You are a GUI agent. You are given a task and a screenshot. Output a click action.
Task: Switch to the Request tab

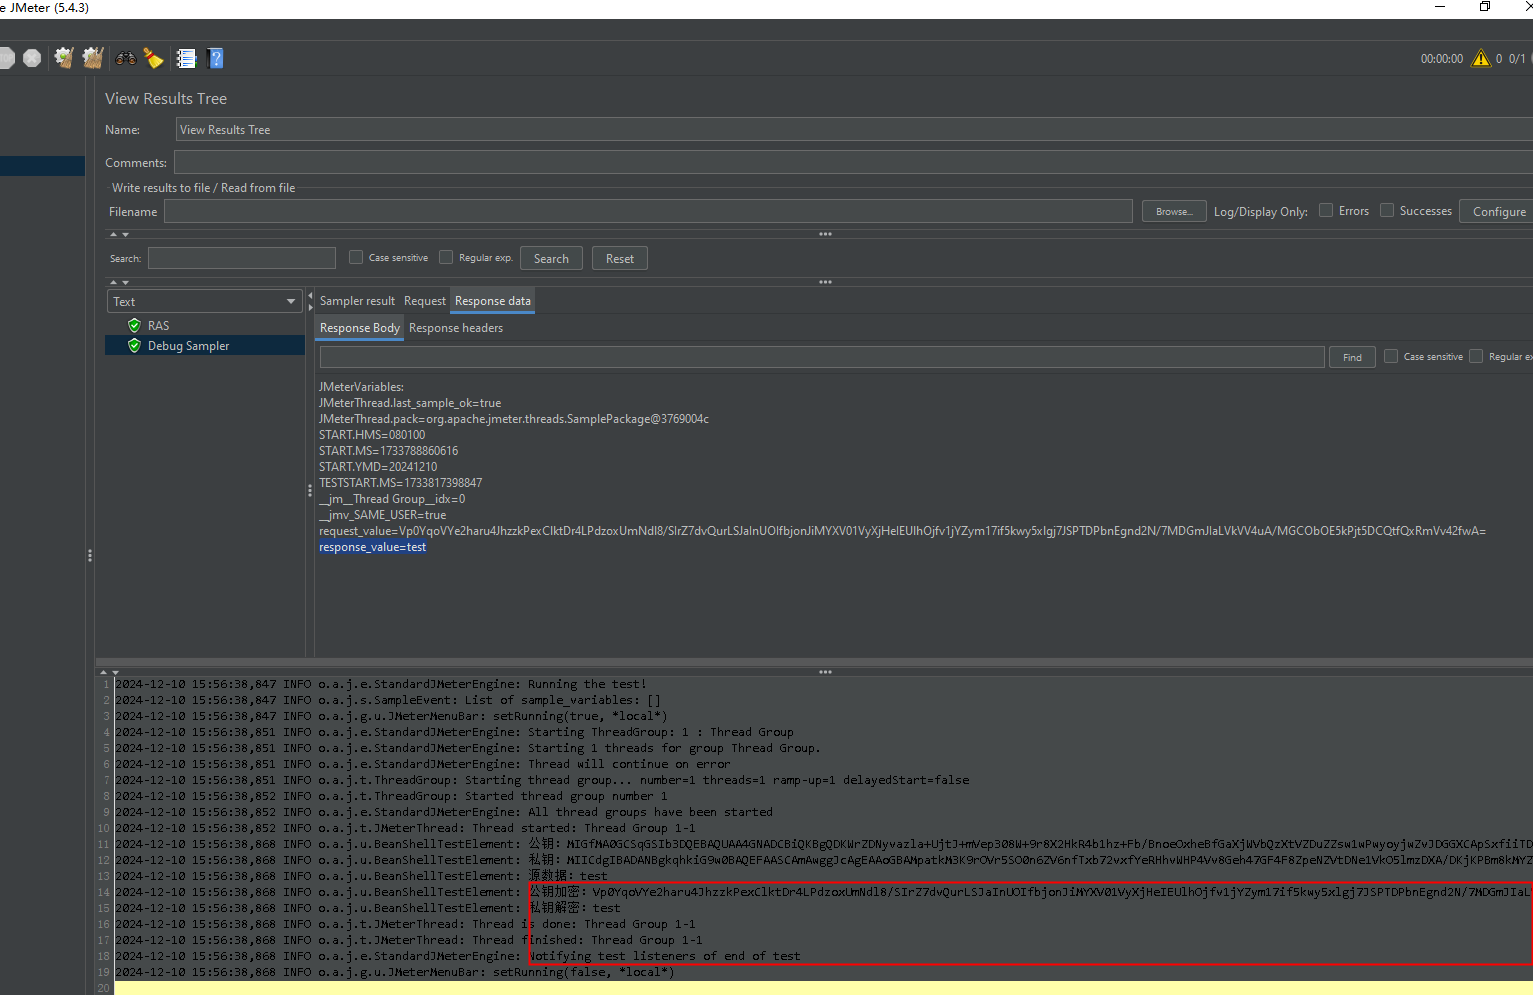click(425, 301)
